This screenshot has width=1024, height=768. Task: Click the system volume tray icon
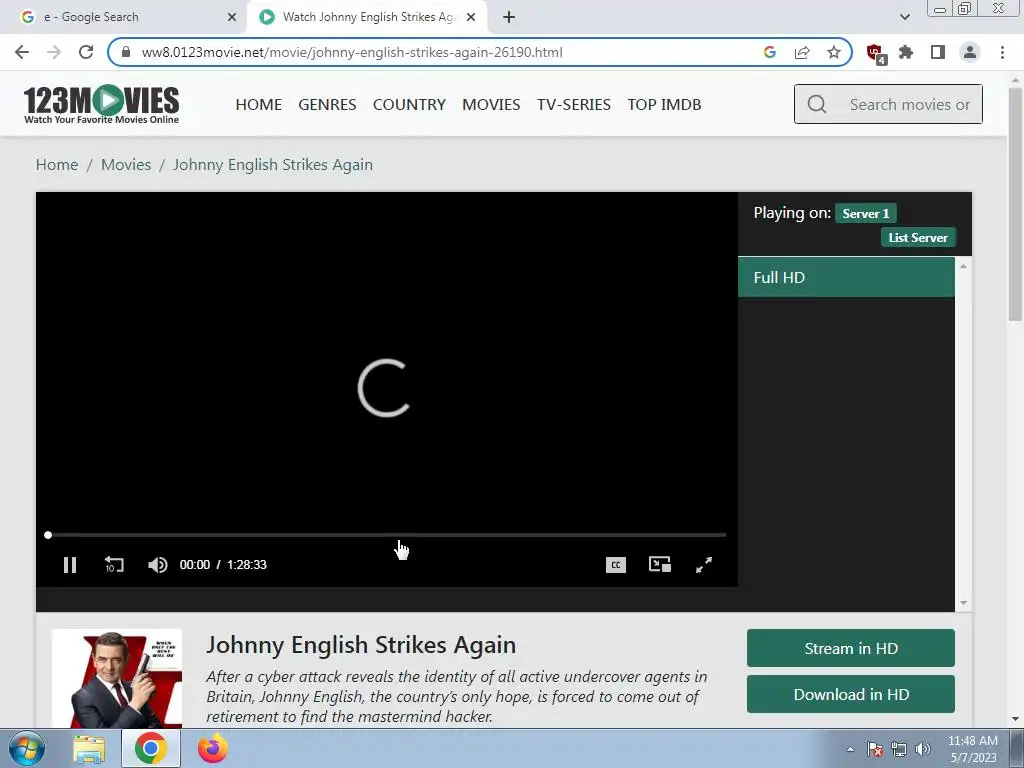923,749
